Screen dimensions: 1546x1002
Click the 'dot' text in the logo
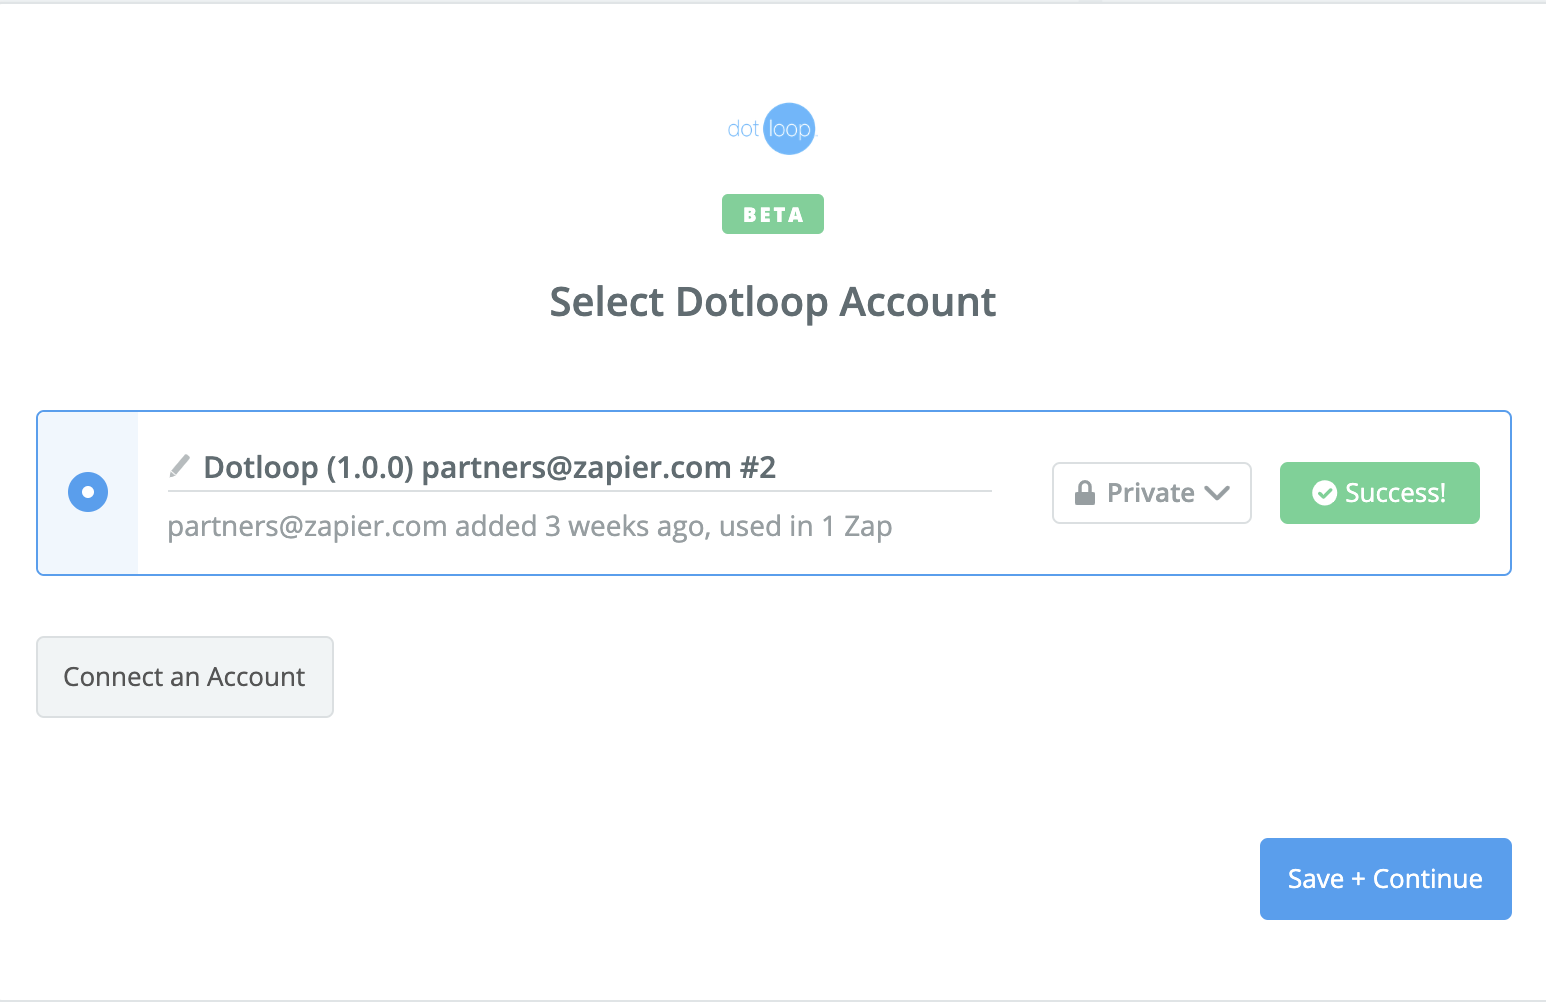point(743,129)
